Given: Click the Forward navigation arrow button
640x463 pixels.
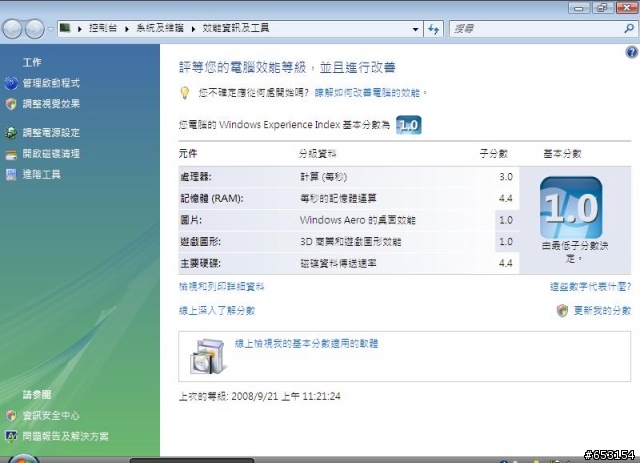Looking at the screenshot, I should 35,29.
